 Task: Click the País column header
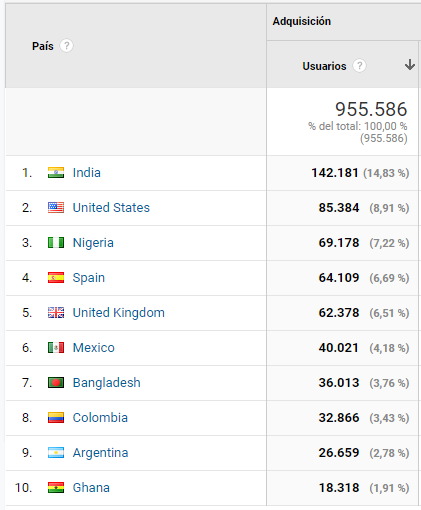43,46
